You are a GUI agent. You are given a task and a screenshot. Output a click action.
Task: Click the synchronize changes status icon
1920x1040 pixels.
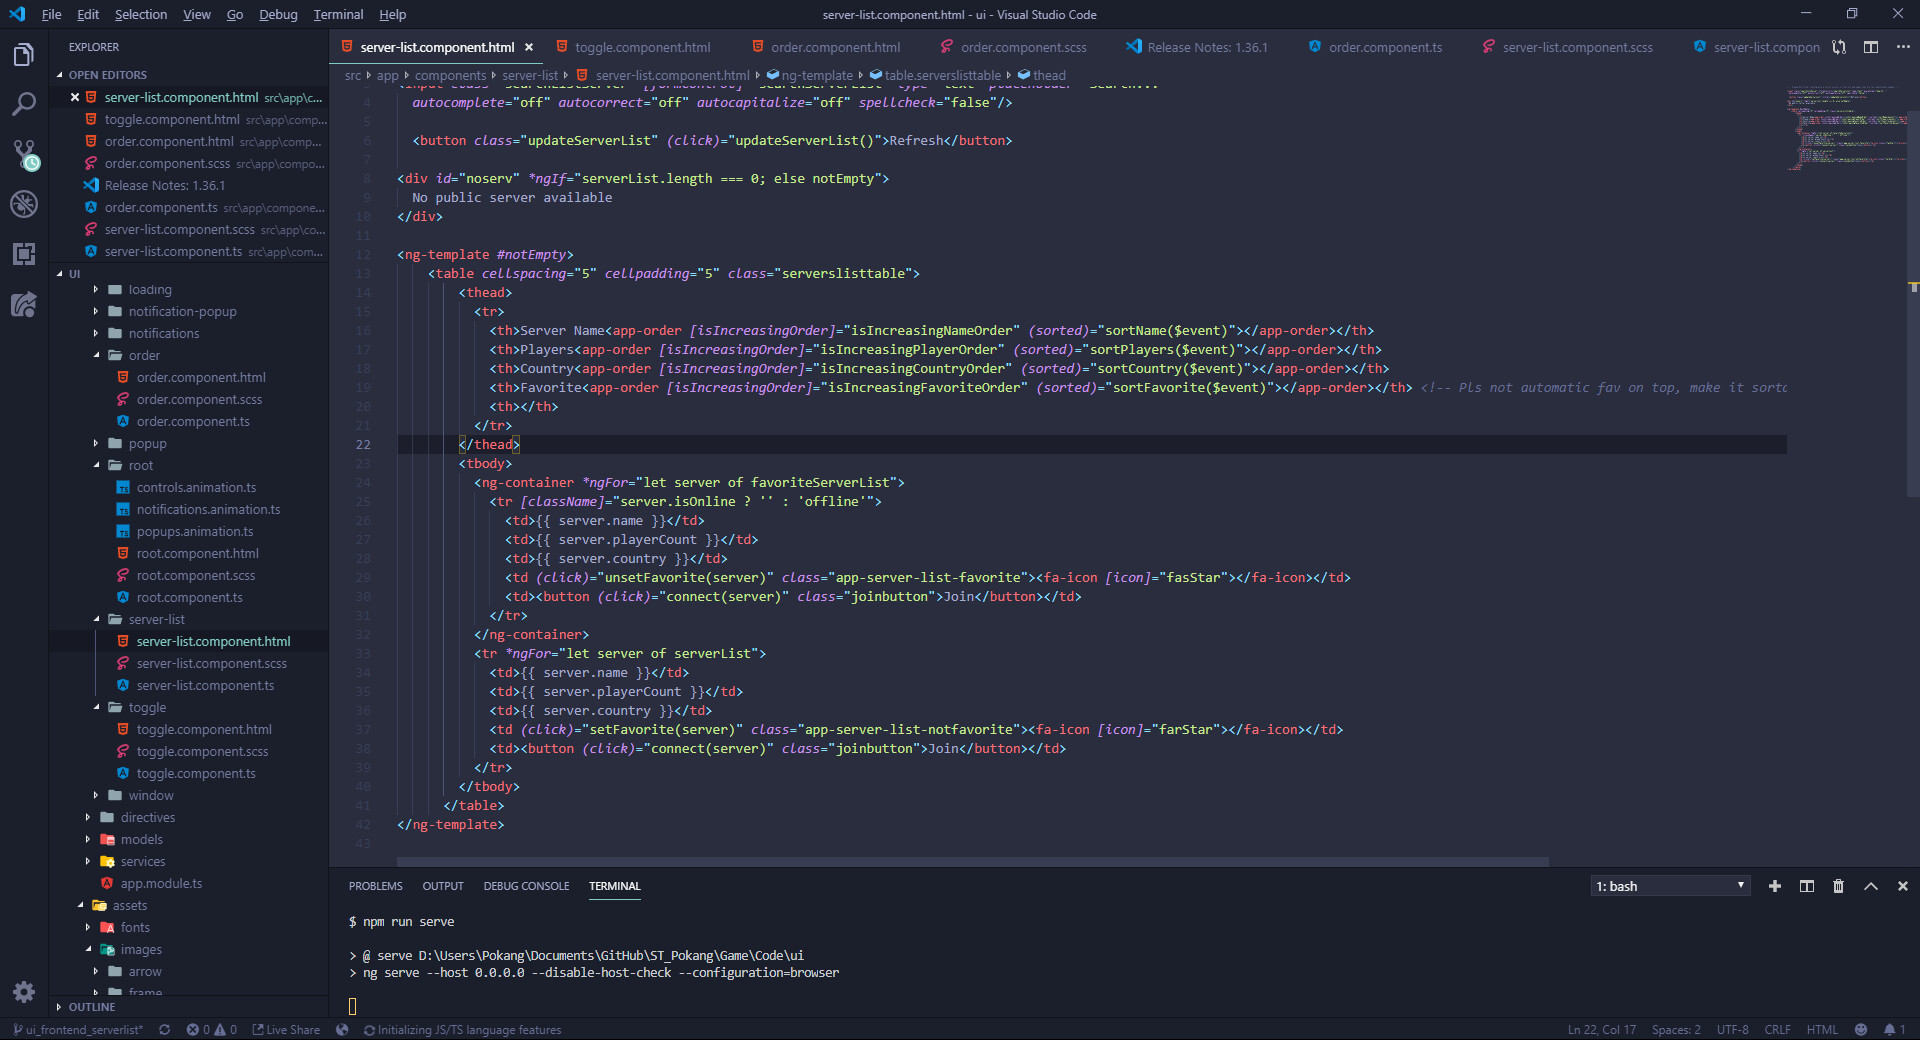click(x=164, y=1030)
